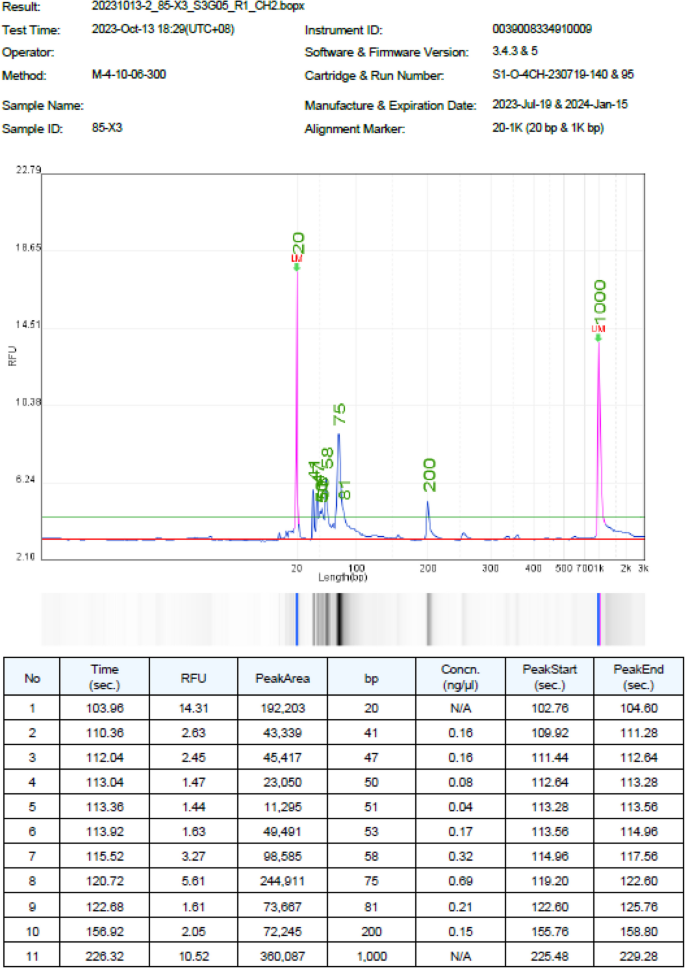Viewport: 685px width, 968px height.
Task: Click the green 200 peak label on the chart
Action: (430, 475)
